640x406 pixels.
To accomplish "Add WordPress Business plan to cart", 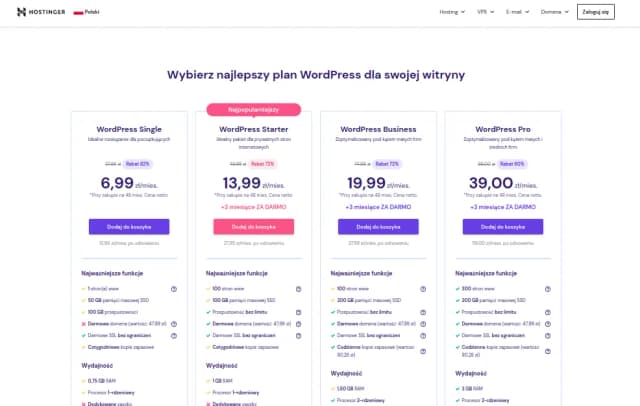I will point(379,227).
